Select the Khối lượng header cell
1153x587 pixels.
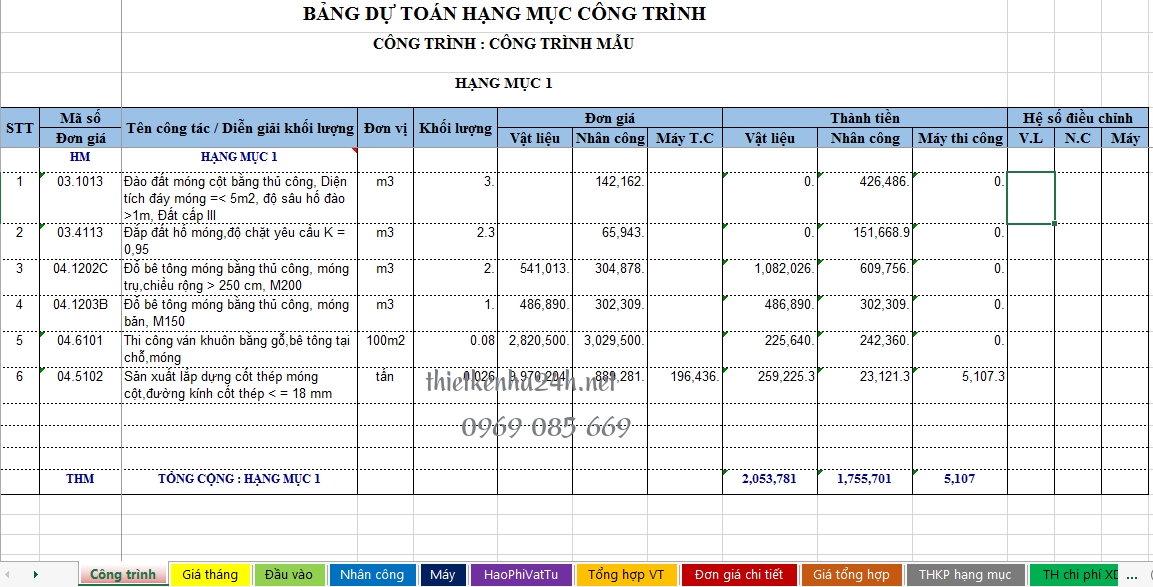(x=455, y=128)
